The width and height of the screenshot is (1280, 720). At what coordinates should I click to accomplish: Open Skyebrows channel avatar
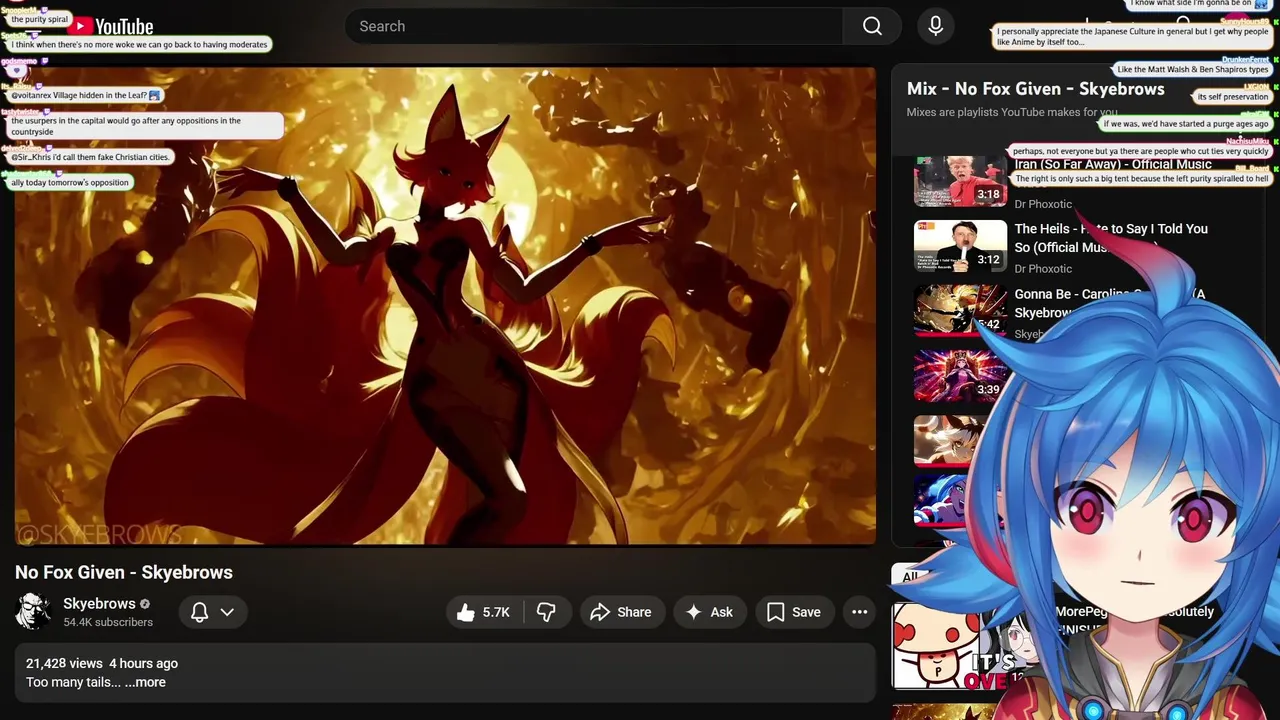tap(33, 611)
